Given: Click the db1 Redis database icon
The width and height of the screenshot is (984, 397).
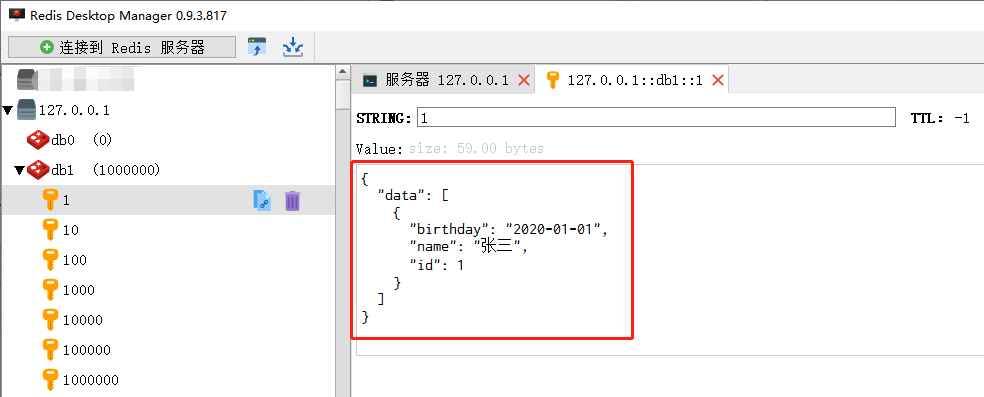Looking at the screenshot, I should 38,170.
